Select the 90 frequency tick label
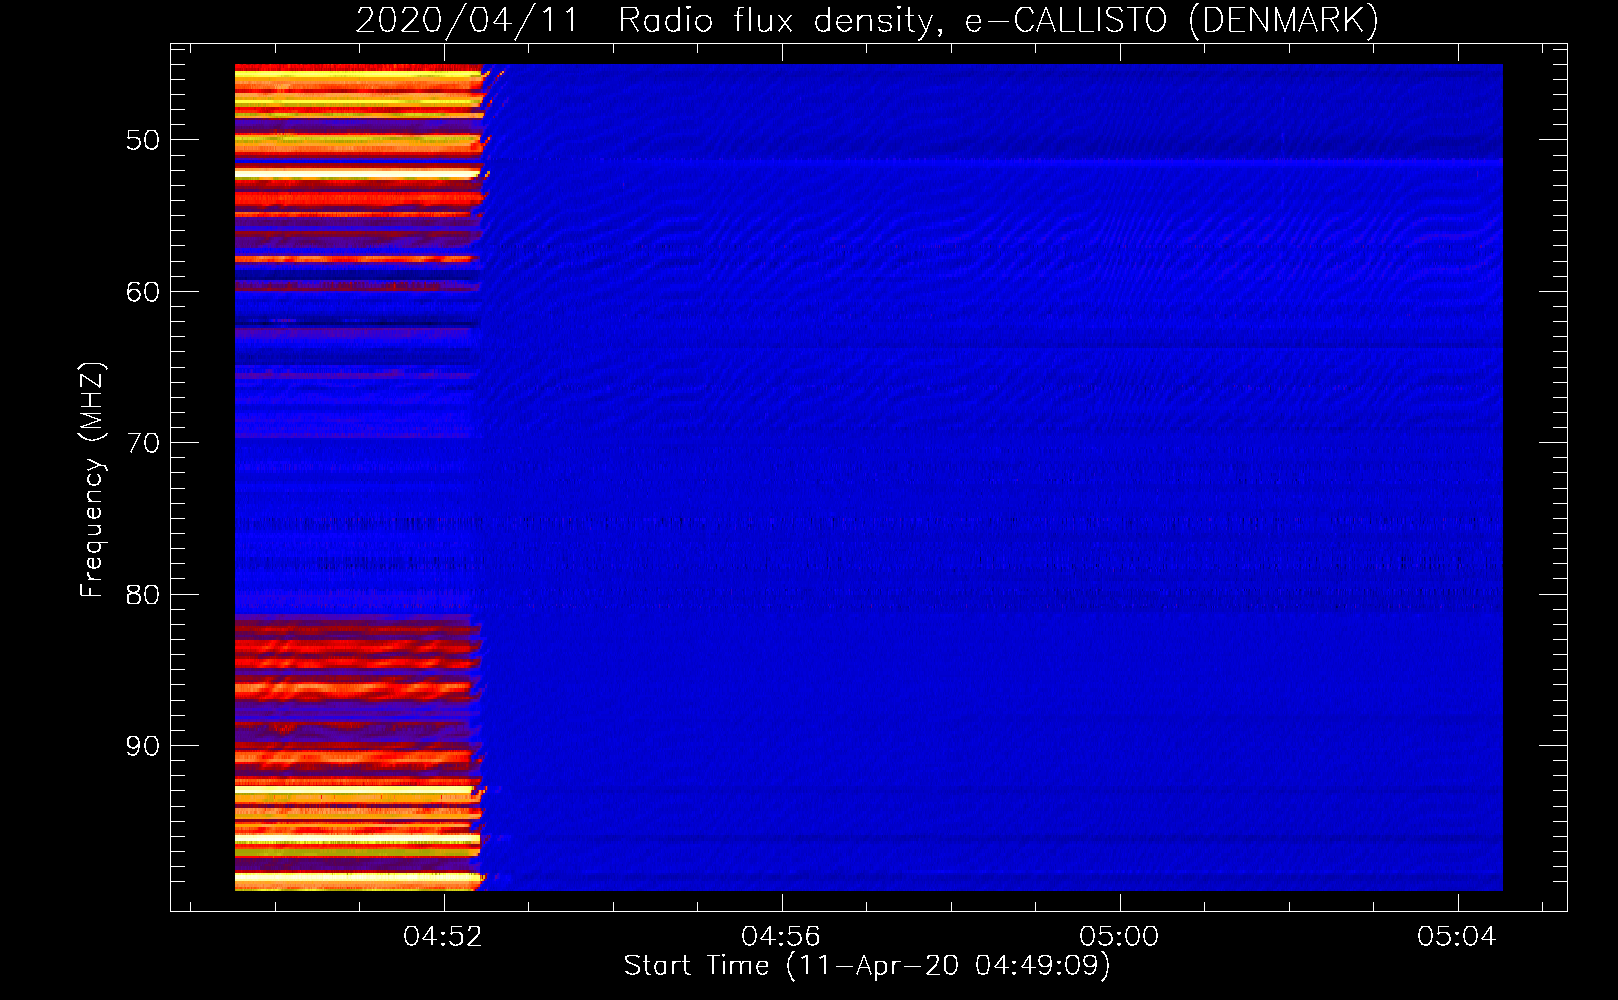Viewport: 1618px width, 1000px height. pos(143,746)
